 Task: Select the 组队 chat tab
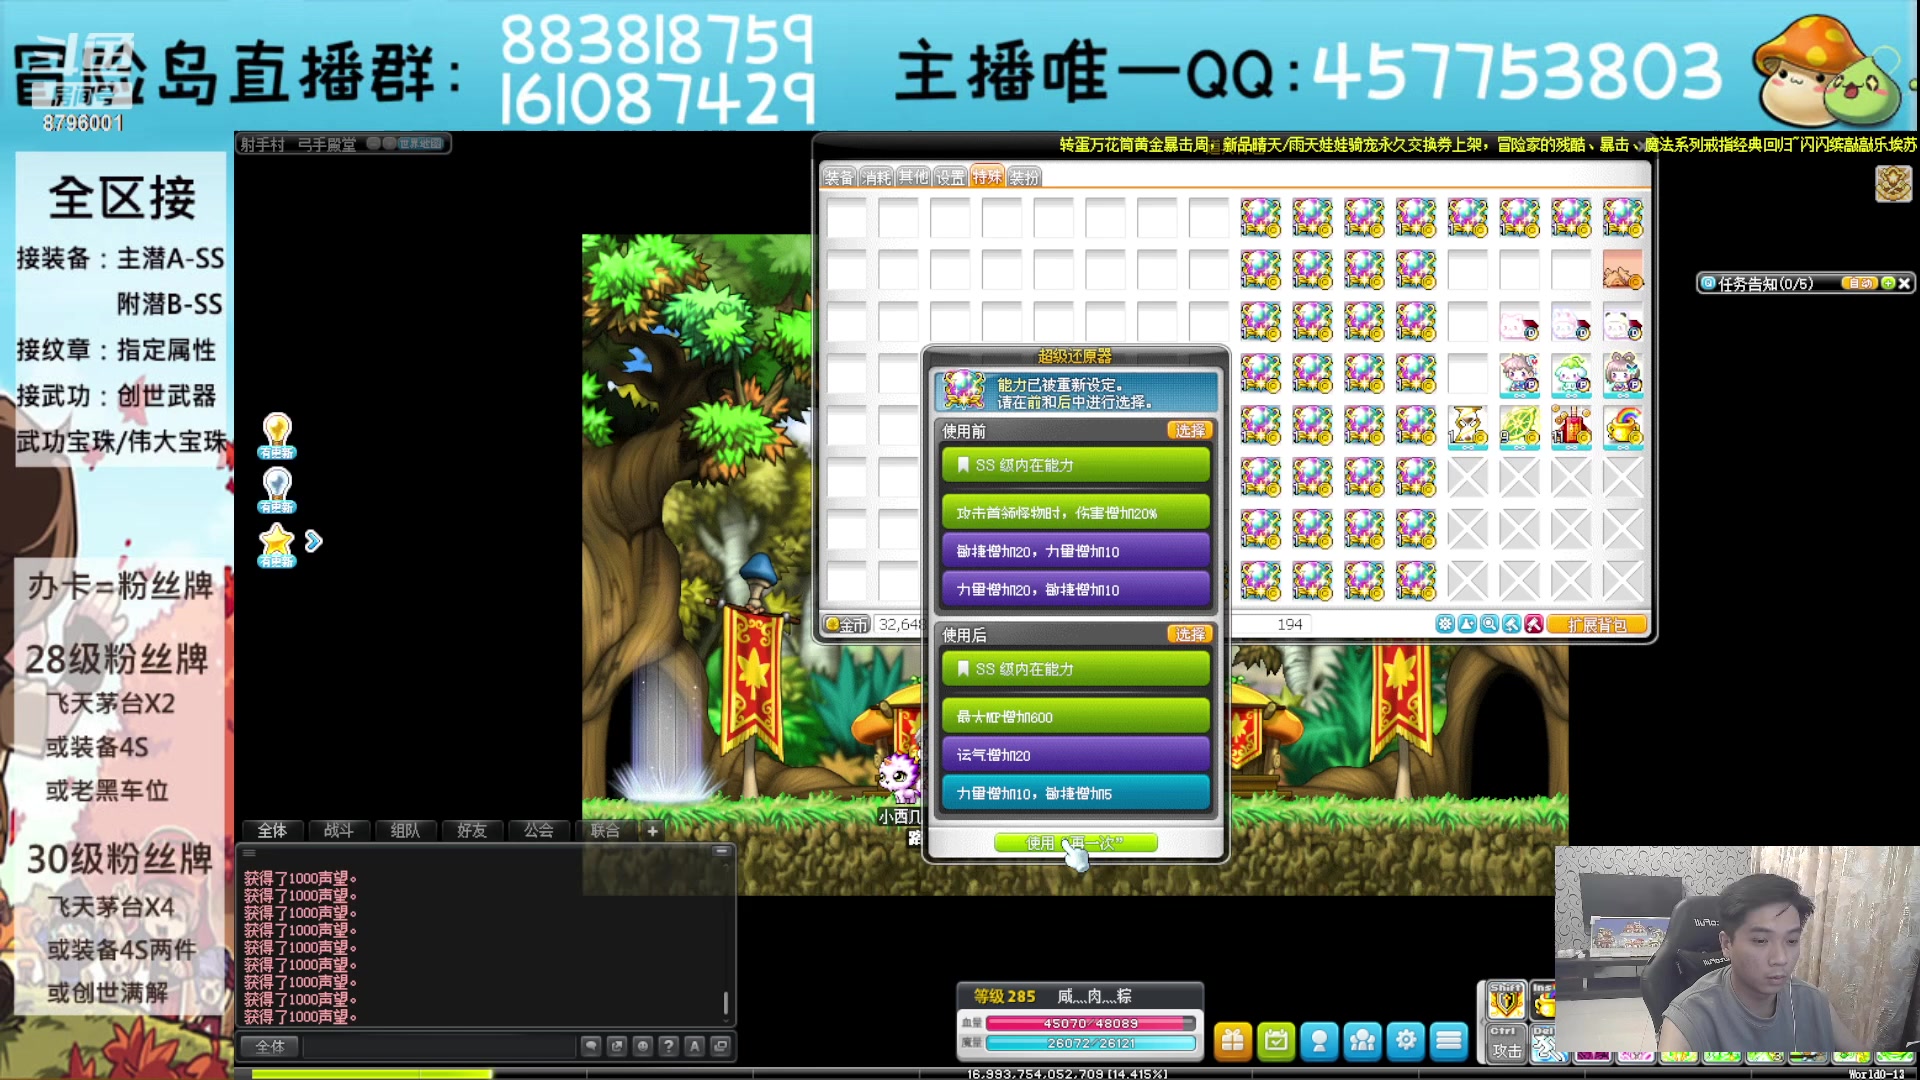(405, 830)
